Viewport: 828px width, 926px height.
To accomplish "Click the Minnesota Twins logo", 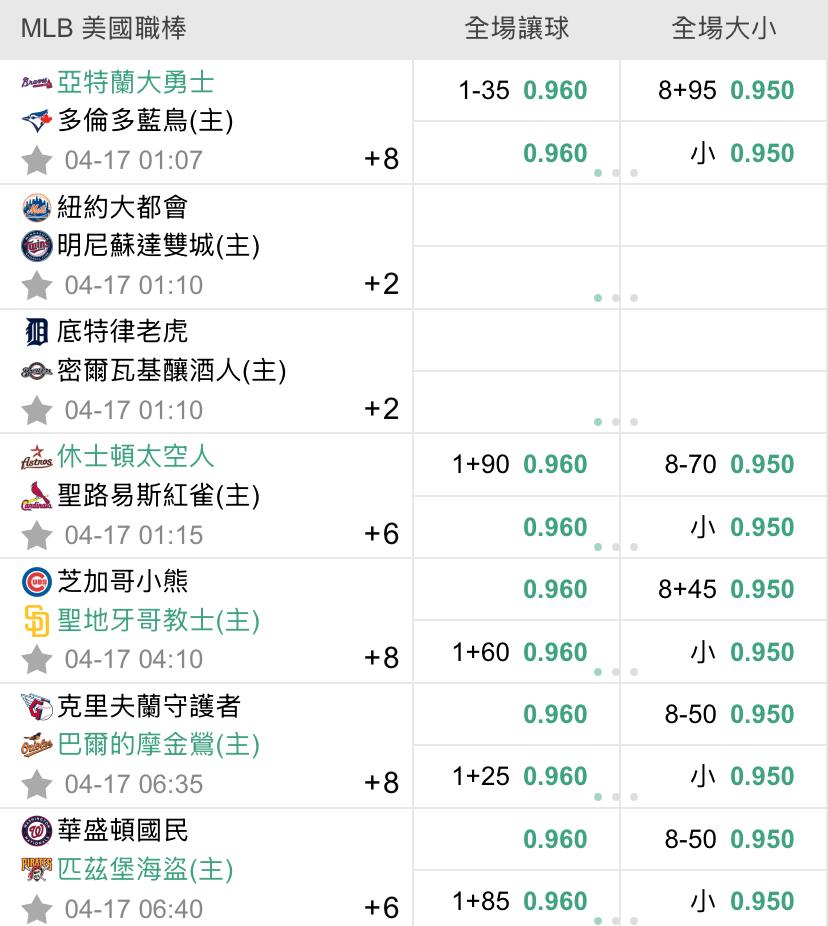I will point(37,246).
